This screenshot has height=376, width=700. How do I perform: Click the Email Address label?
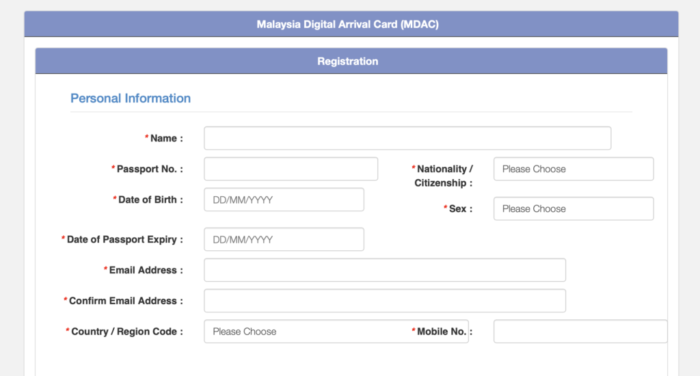(x=143, y=270)
